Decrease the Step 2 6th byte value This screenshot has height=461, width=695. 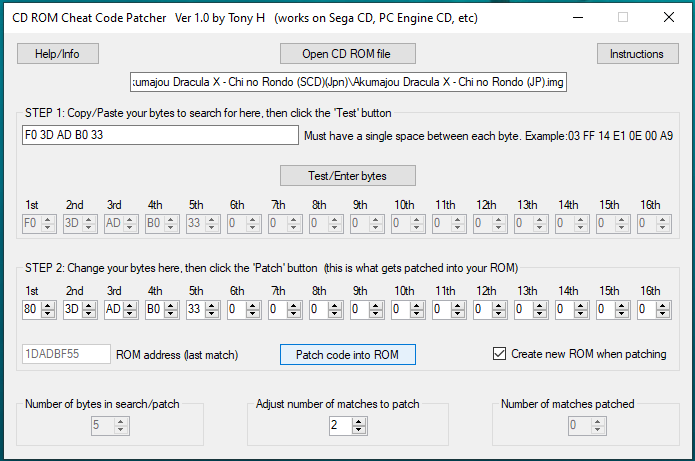point(253,314)
